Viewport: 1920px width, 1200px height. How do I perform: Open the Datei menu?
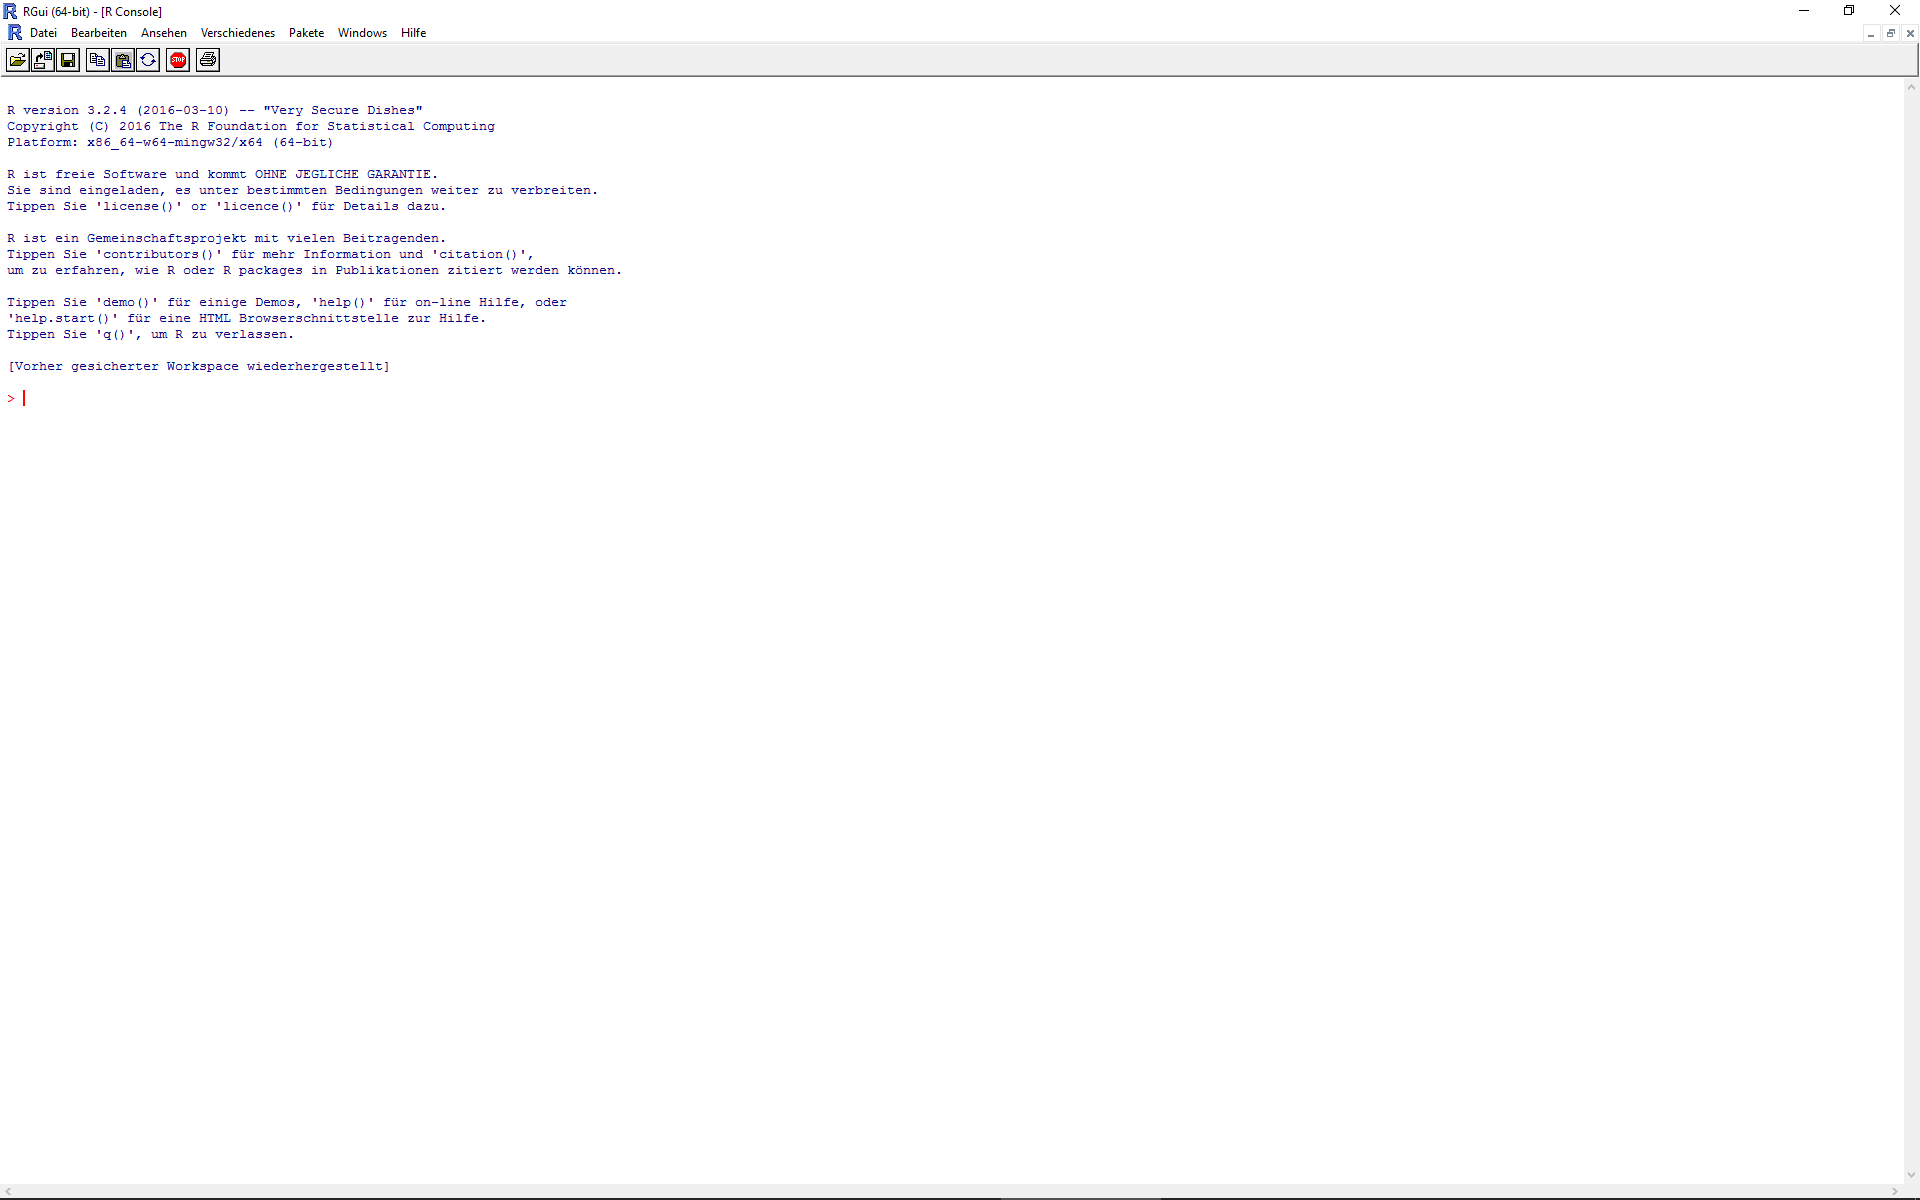43,33
